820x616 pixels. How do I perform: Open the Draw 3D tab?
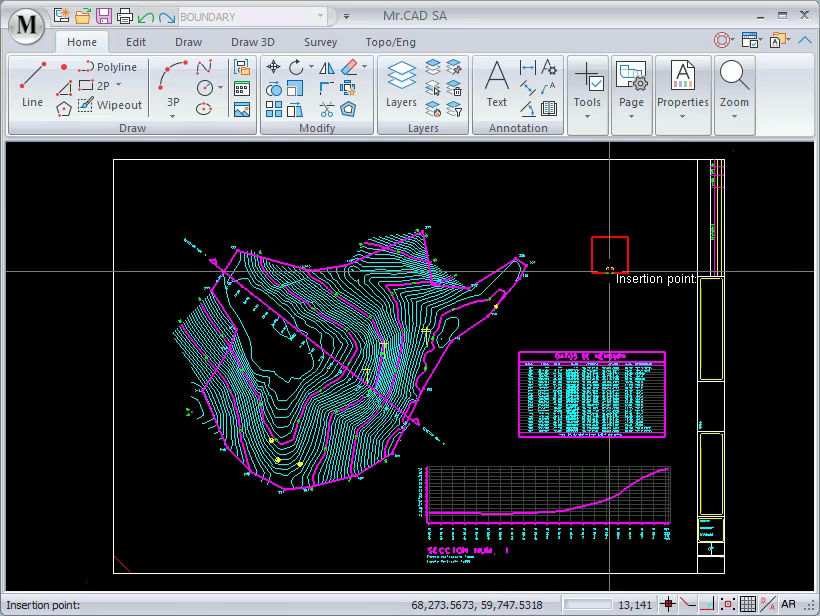(x=252, y=42)
